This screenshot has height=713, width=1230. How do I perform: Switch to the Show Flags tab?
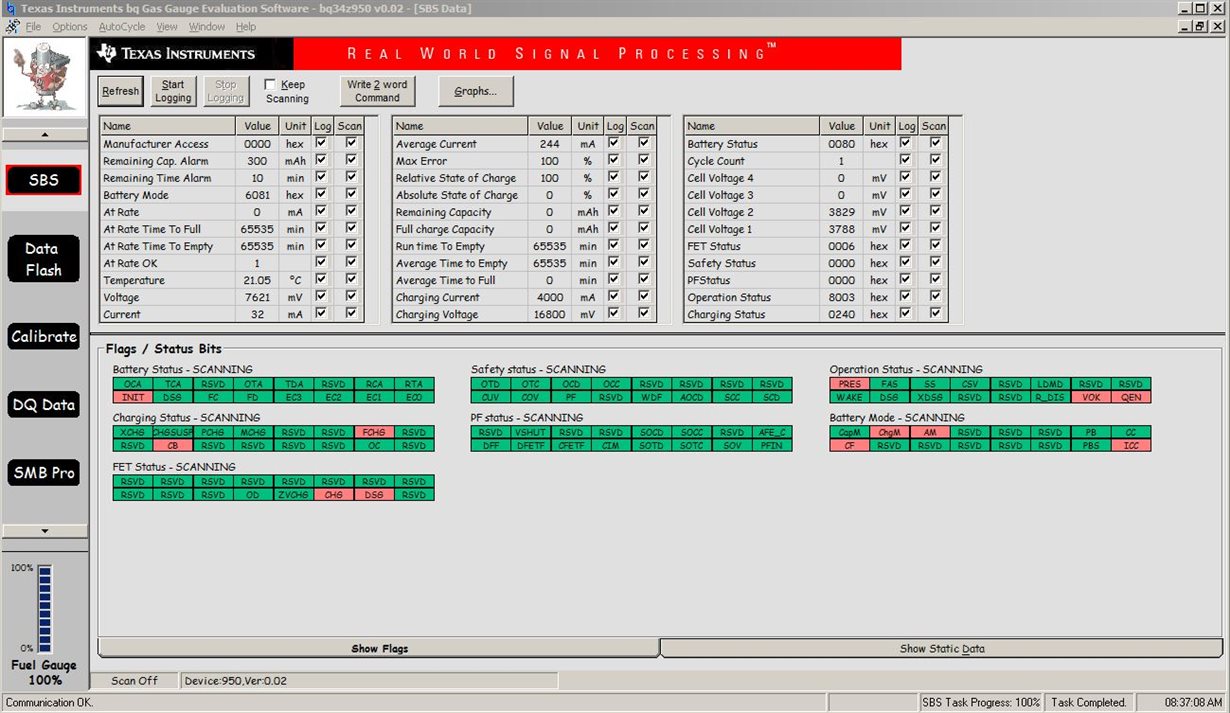coord(379,648)
